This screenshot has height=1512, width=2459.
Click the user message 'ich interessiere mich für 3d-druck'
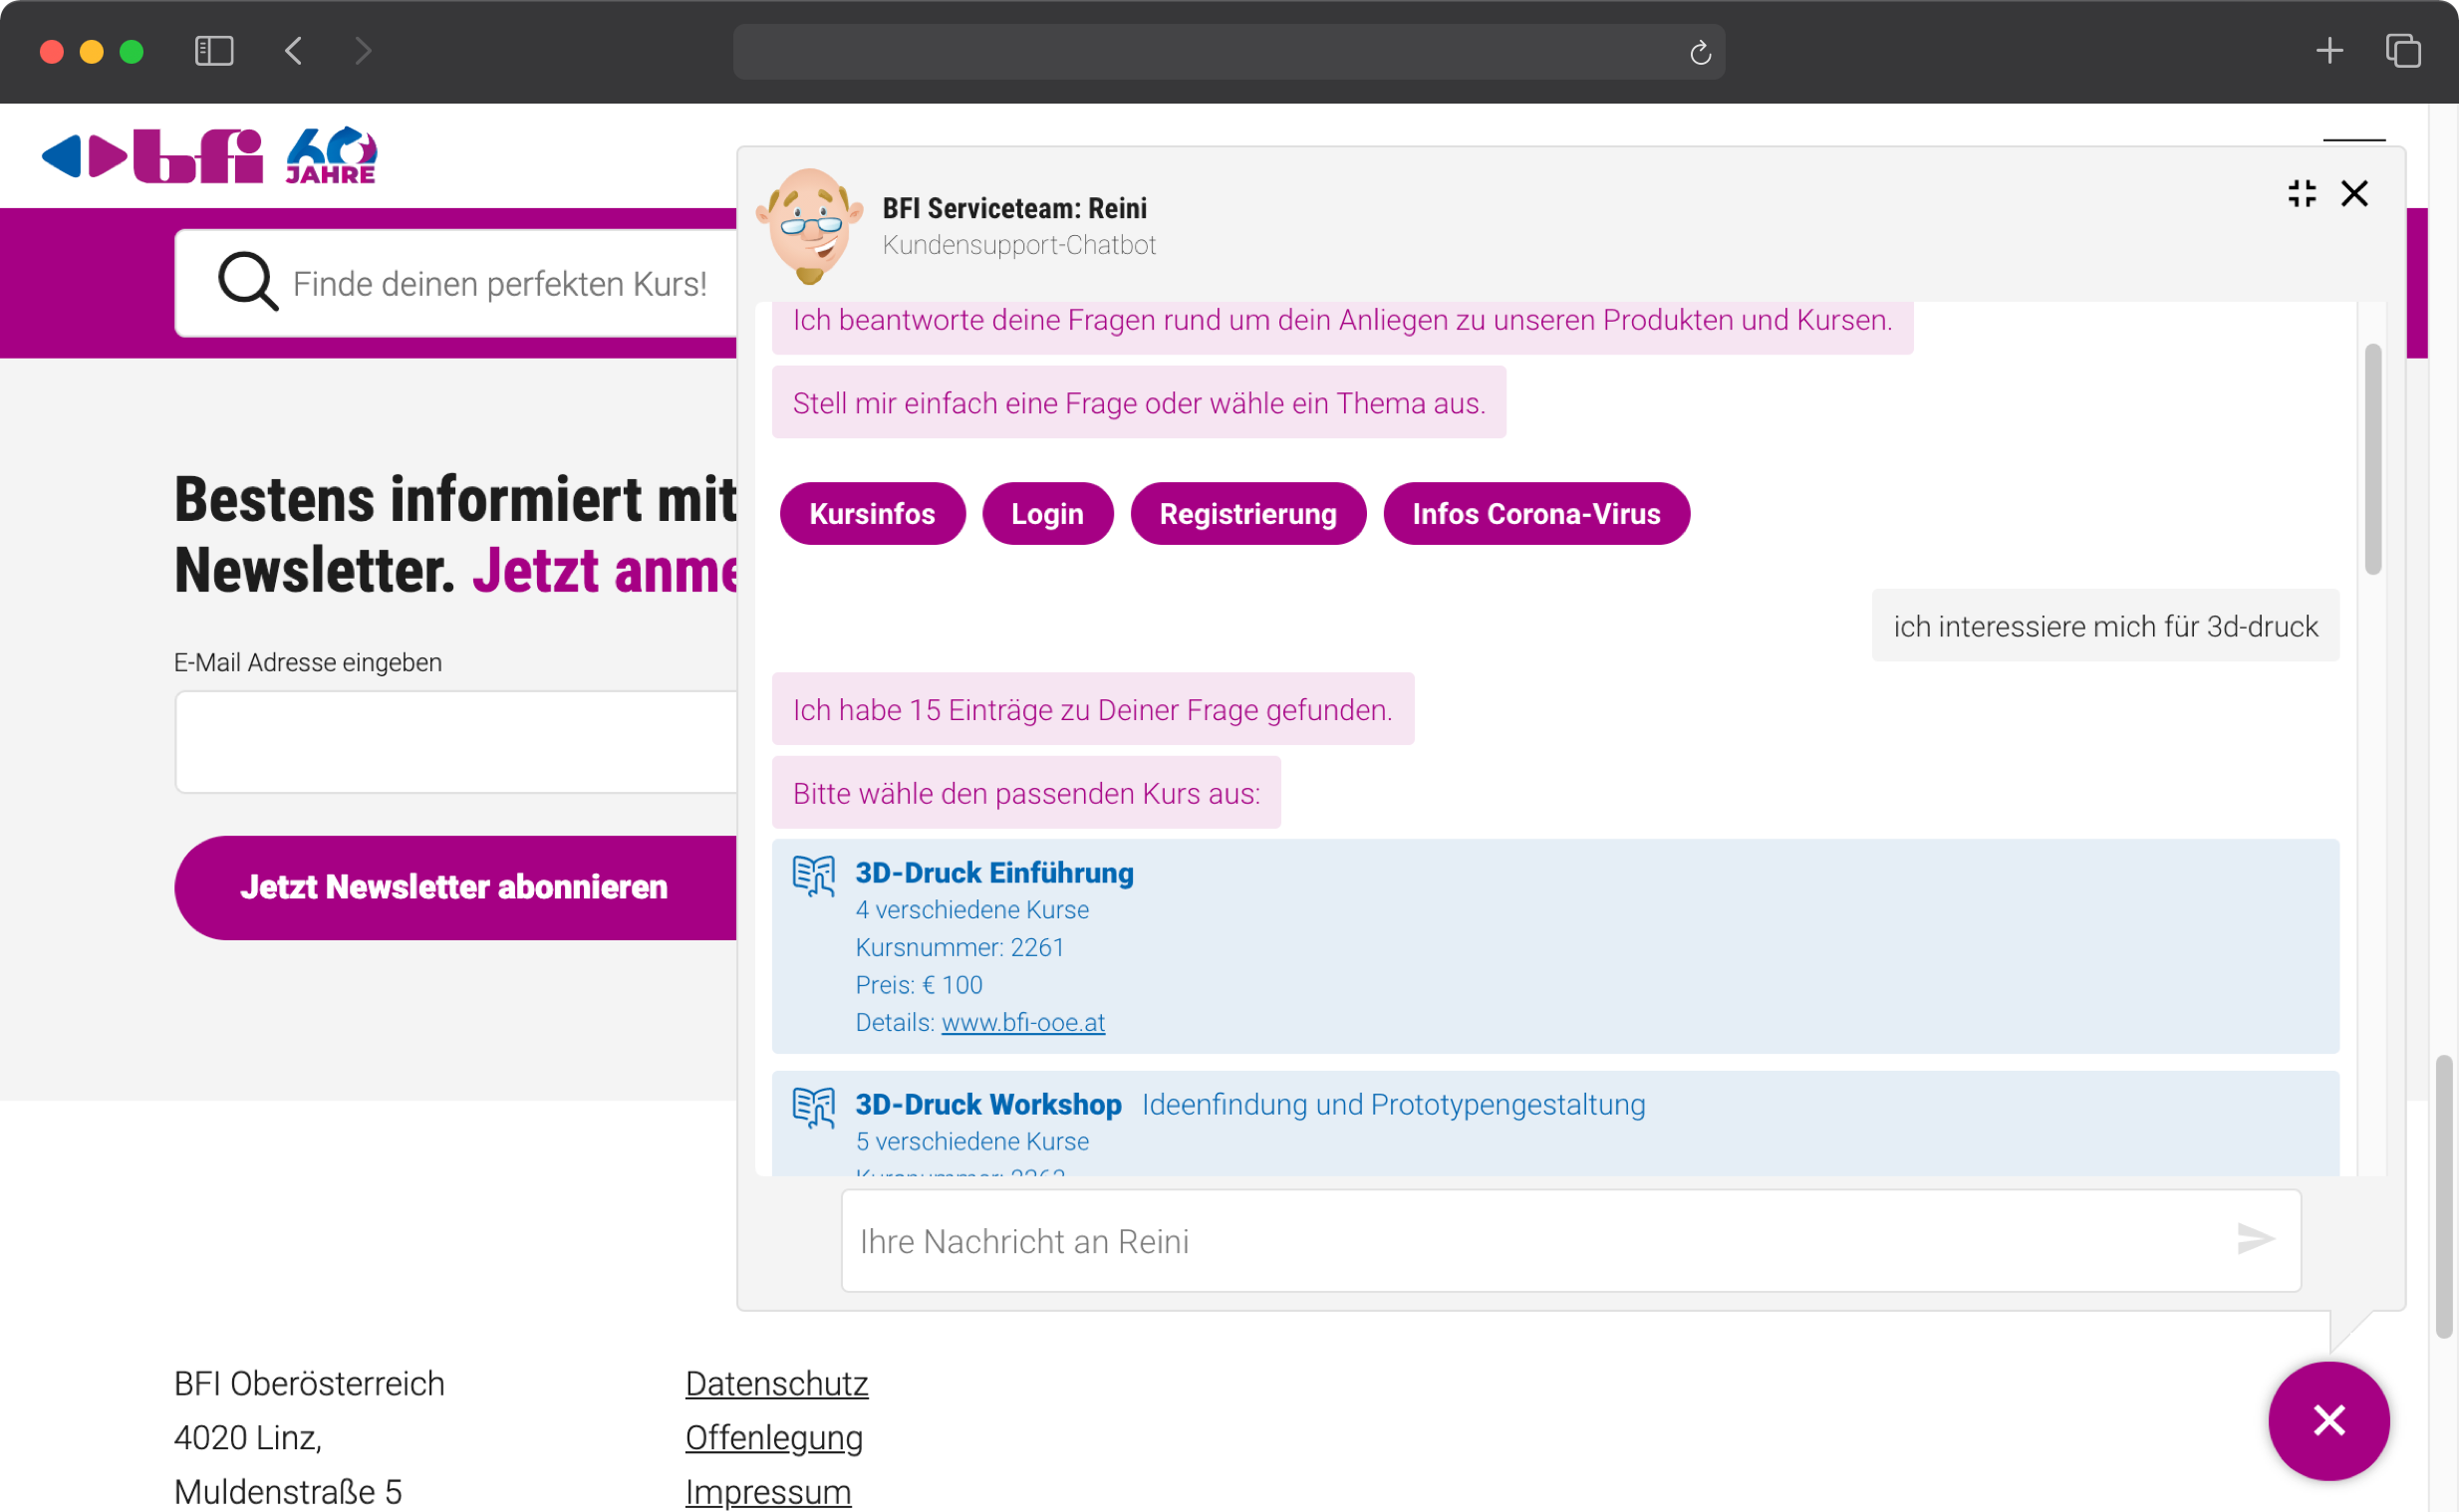[2104, 626]
